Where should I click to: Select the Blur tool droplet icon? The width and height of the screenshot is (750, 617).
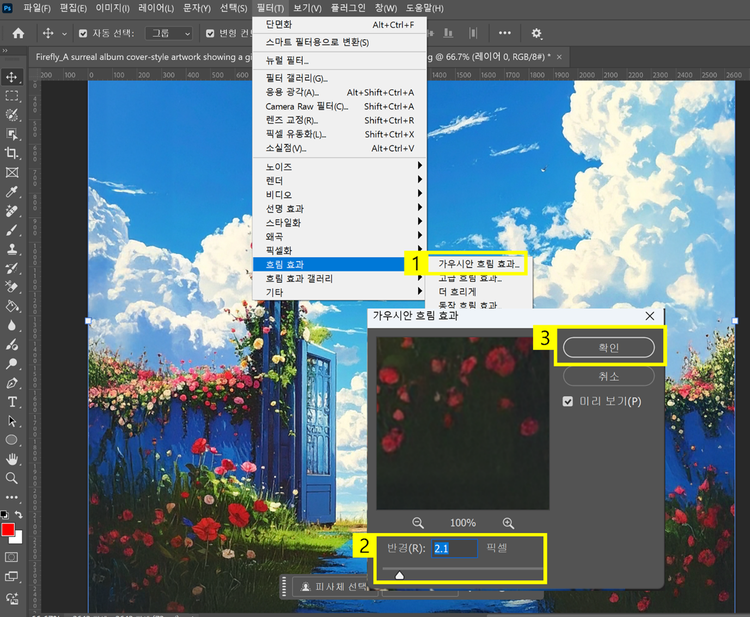(11, 325)
